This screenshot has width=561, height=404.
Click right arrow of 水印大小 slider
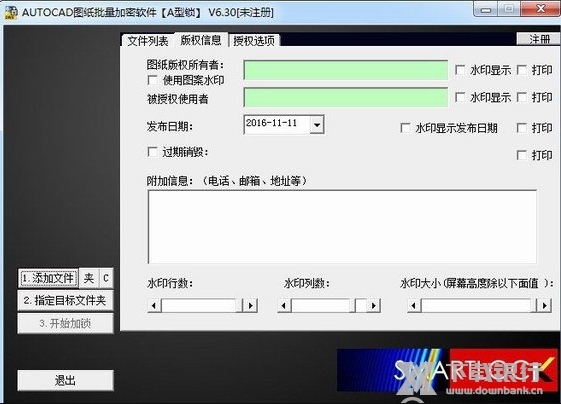tap(545, 306)
